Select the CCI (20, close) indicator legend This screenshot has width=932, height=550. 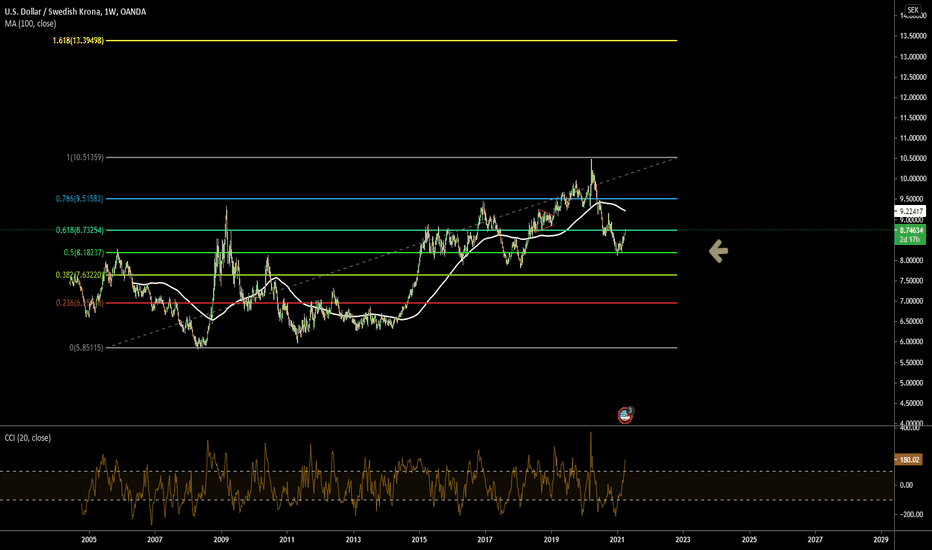(x=28, y=438)
